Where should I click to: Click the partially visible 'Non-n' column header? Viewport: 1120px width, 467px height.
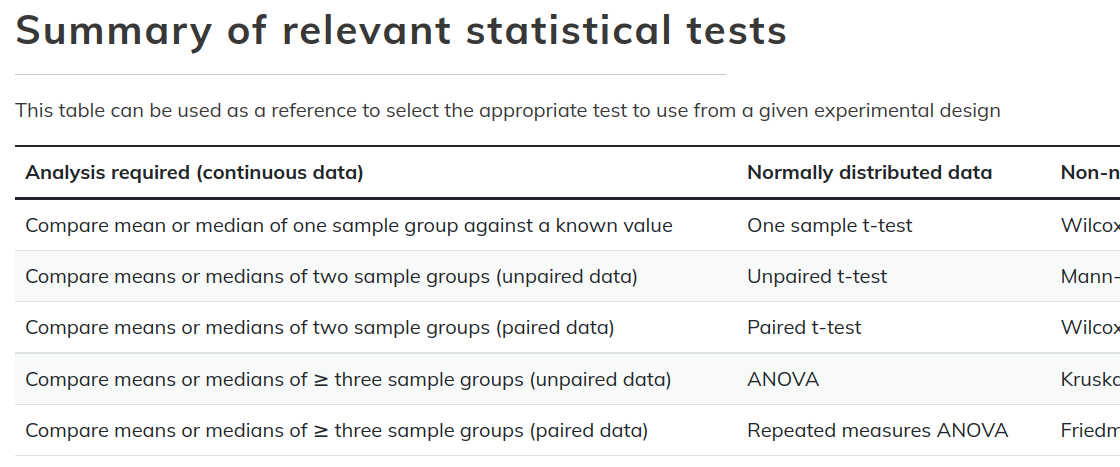click(1089, 173)
